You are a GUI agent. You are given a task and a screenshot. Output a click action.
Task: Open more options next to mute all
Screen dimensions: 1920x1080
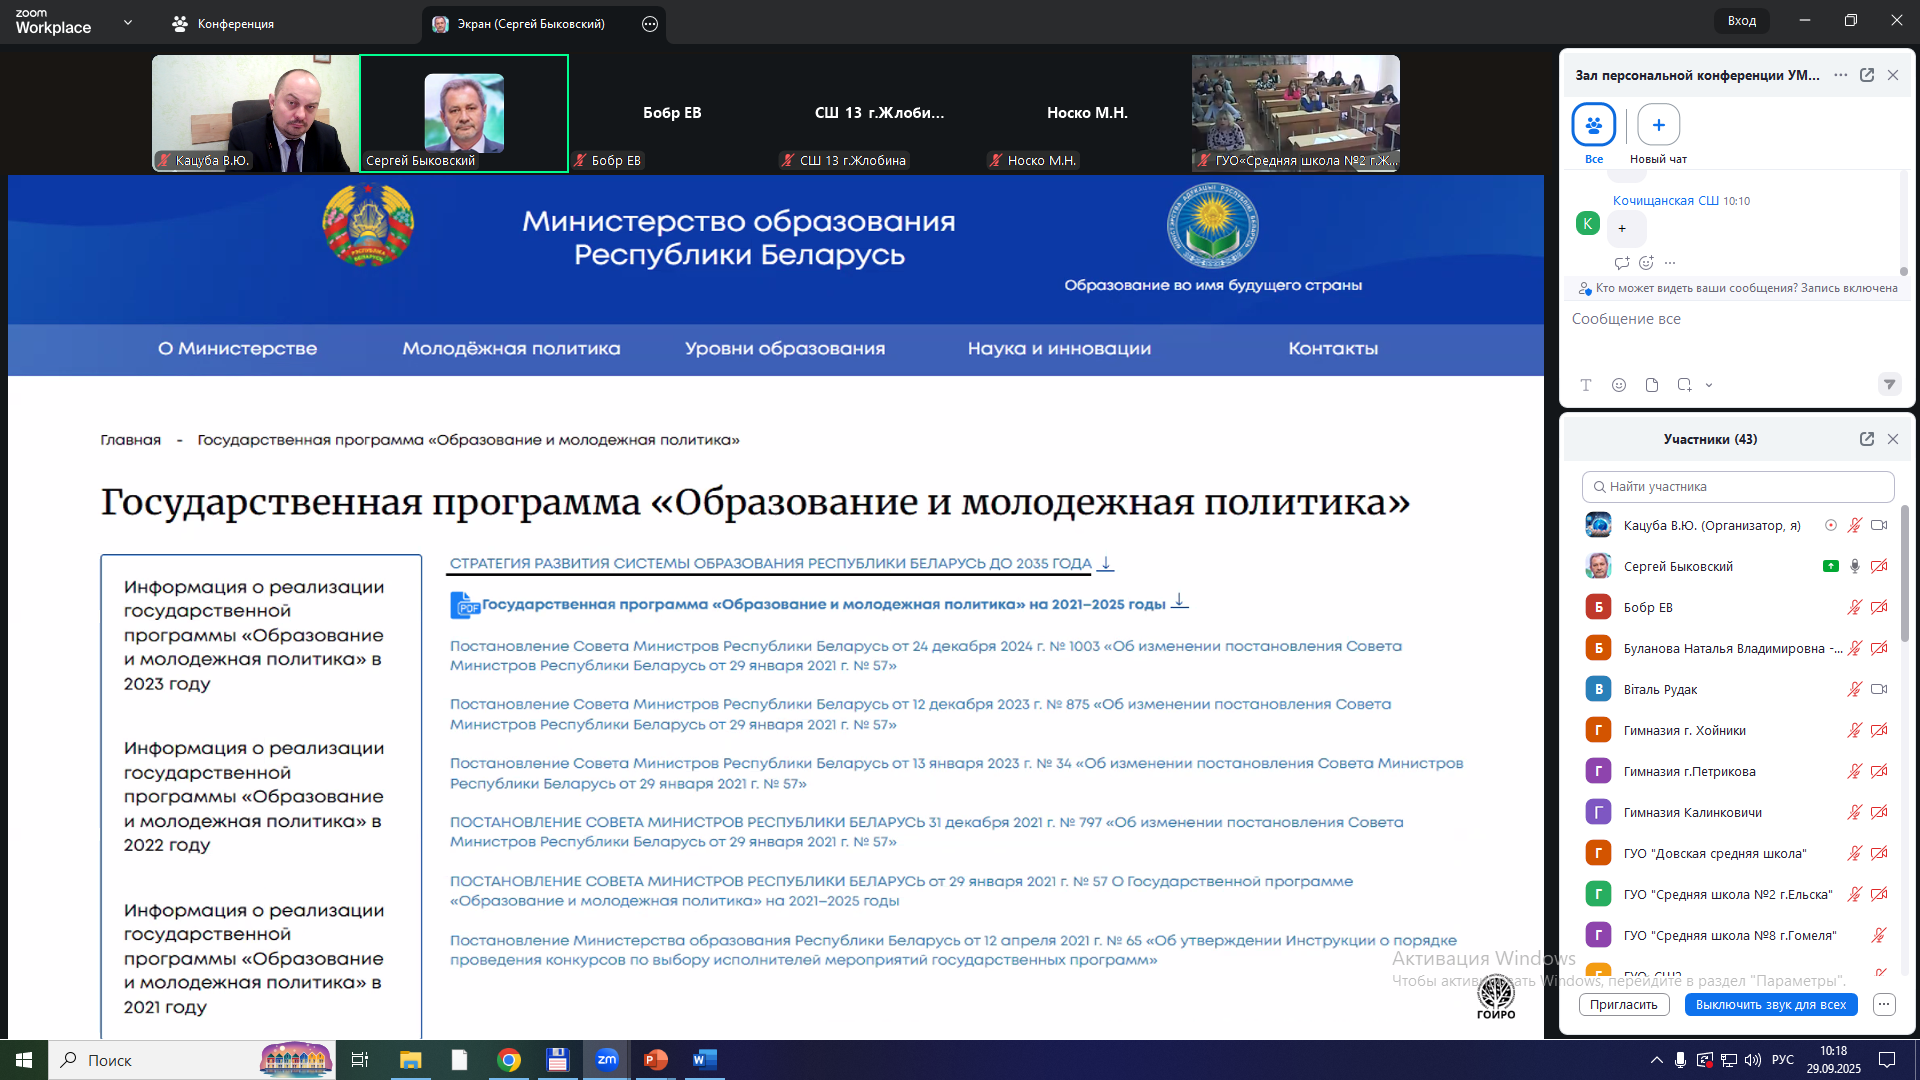click(x=1884, y=1004)
